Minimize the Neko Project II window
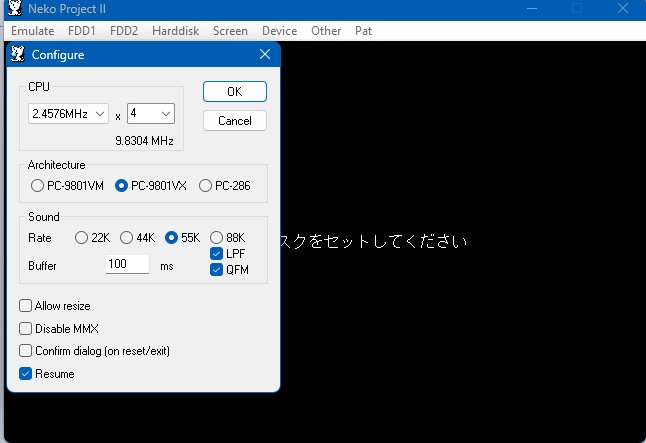 coord(532,8)
